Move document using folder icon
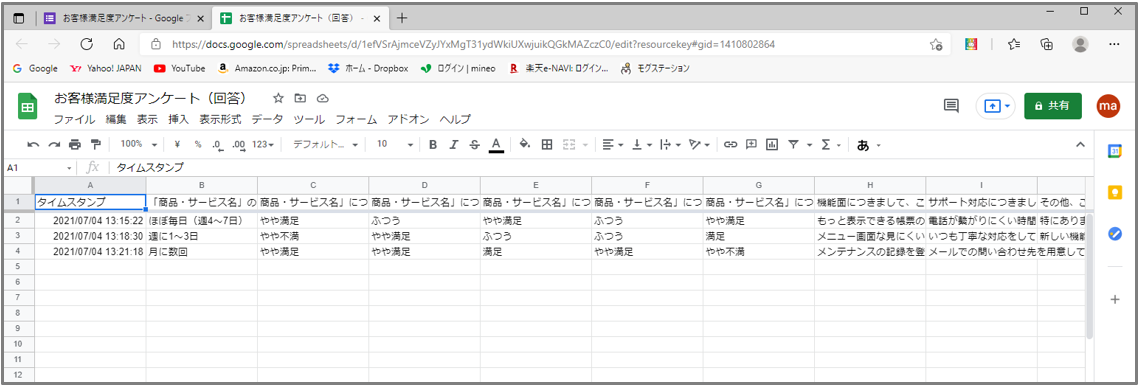1140x387 pixels. coord(300,98)
